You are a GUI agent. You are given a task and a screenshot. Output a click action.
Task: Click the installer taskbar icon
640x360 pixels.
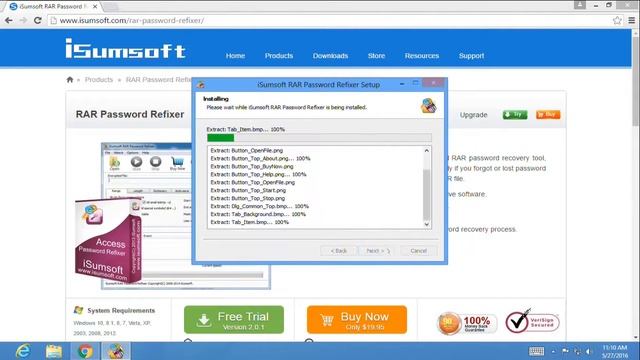[x=116, y=351]
